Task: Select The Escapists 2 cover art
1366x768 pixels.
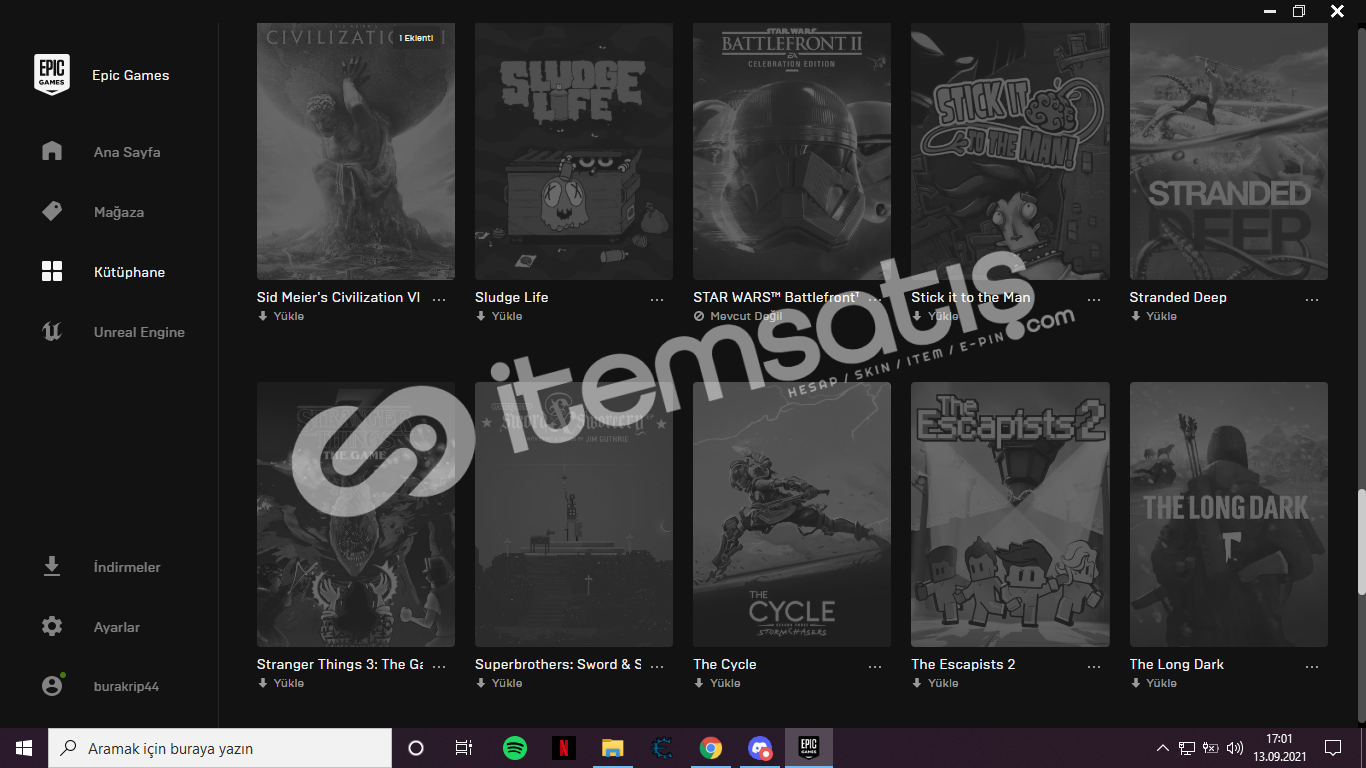Action: tap(1010, 514)
